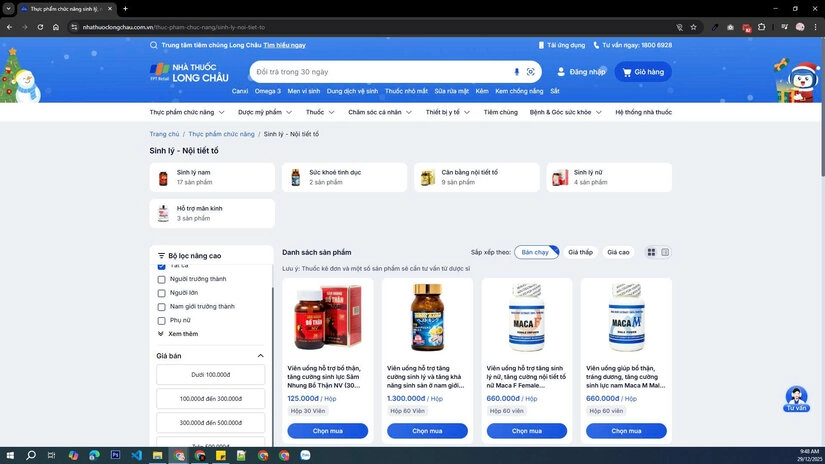The width and height of the screenshot is (825, 464).
Task: Expand Chăm sóc cá nhân menu
Action: tap(380, 112)
